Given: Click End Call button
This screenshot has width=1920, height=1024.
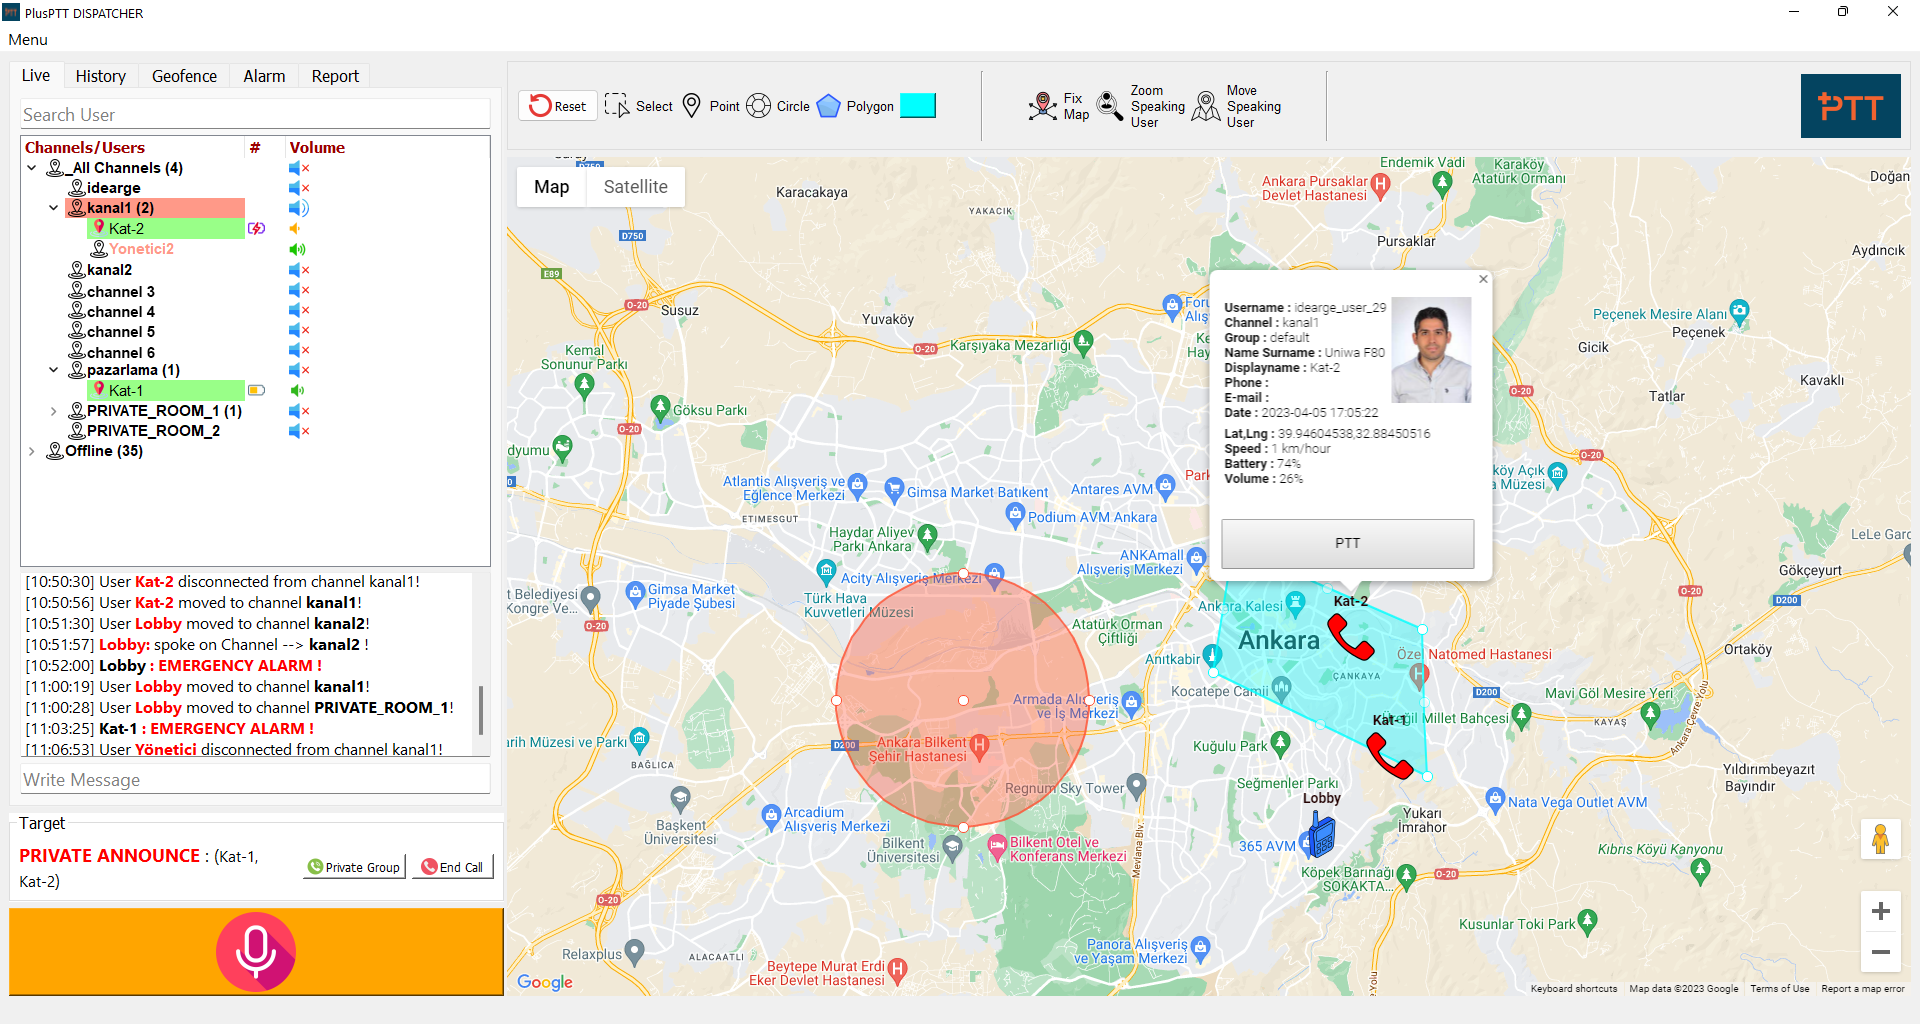Looking at the screenshot, I should point(452,867).
